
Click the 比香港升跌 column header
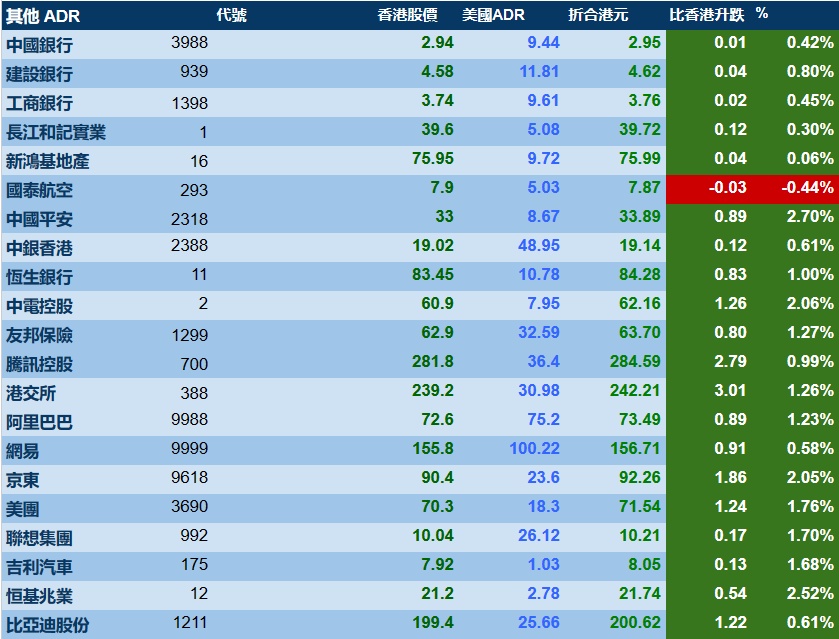pyautogui.click(x=706, y=15)
